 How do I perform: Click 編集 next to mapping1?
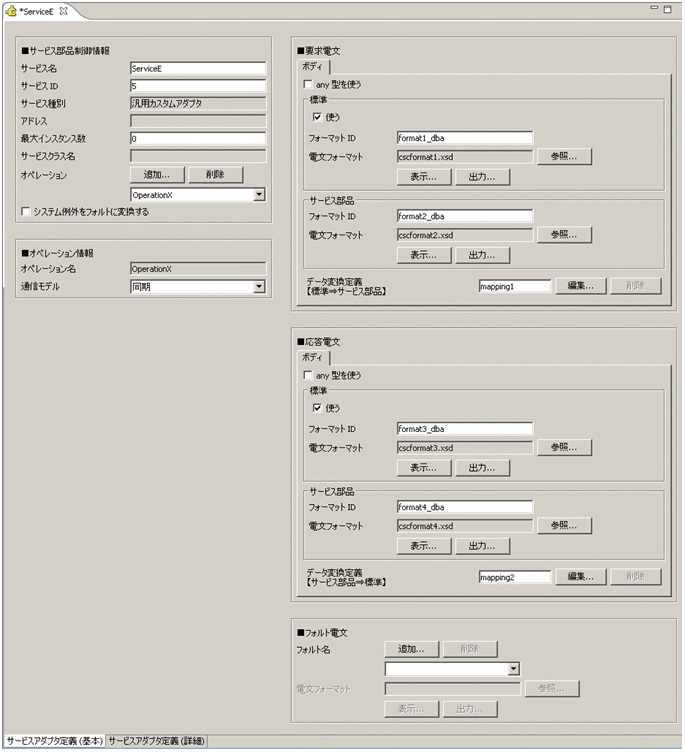tap(581, 286)
